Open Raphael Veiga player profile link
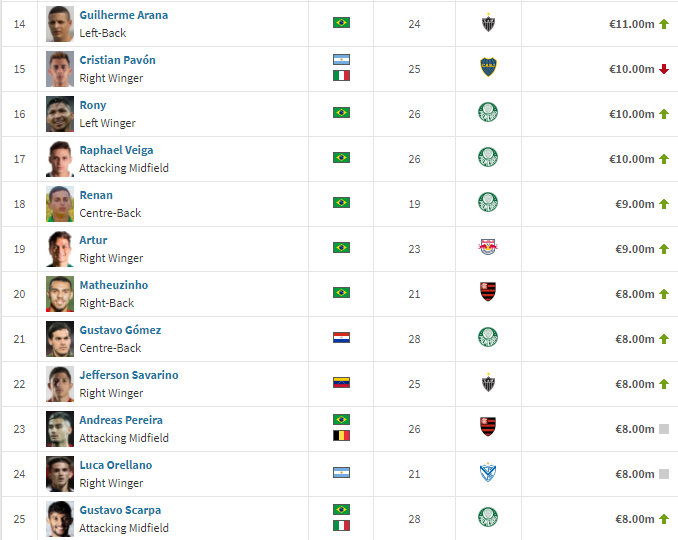The height and width of the screenshot is (540, 678). click(x=116, y=150)
